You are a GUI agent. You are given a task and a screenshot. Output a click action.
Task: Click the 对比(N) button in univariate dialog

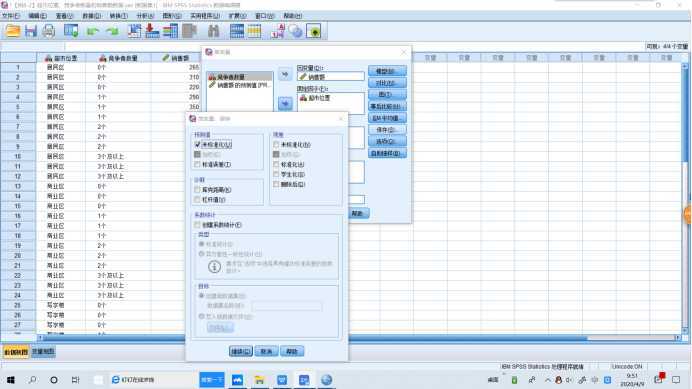click(x=387, y=83)
